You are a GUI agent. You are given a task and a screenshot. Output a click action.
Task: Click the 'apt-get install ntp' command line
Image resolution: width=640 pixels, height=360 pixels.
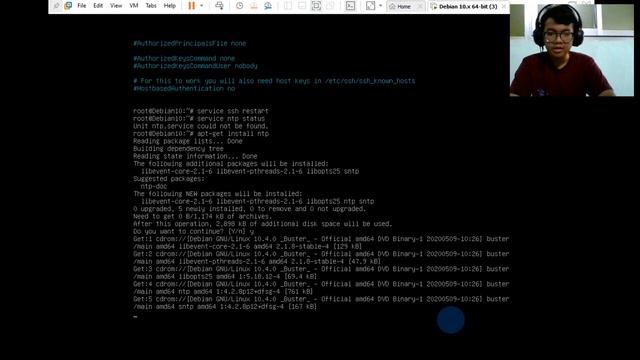click(201, 133)
